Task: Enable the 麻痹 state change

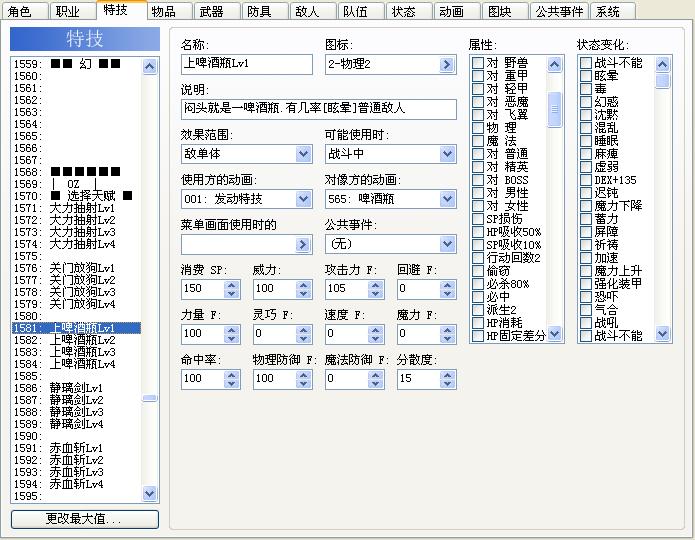Action: tap(586, 154)
